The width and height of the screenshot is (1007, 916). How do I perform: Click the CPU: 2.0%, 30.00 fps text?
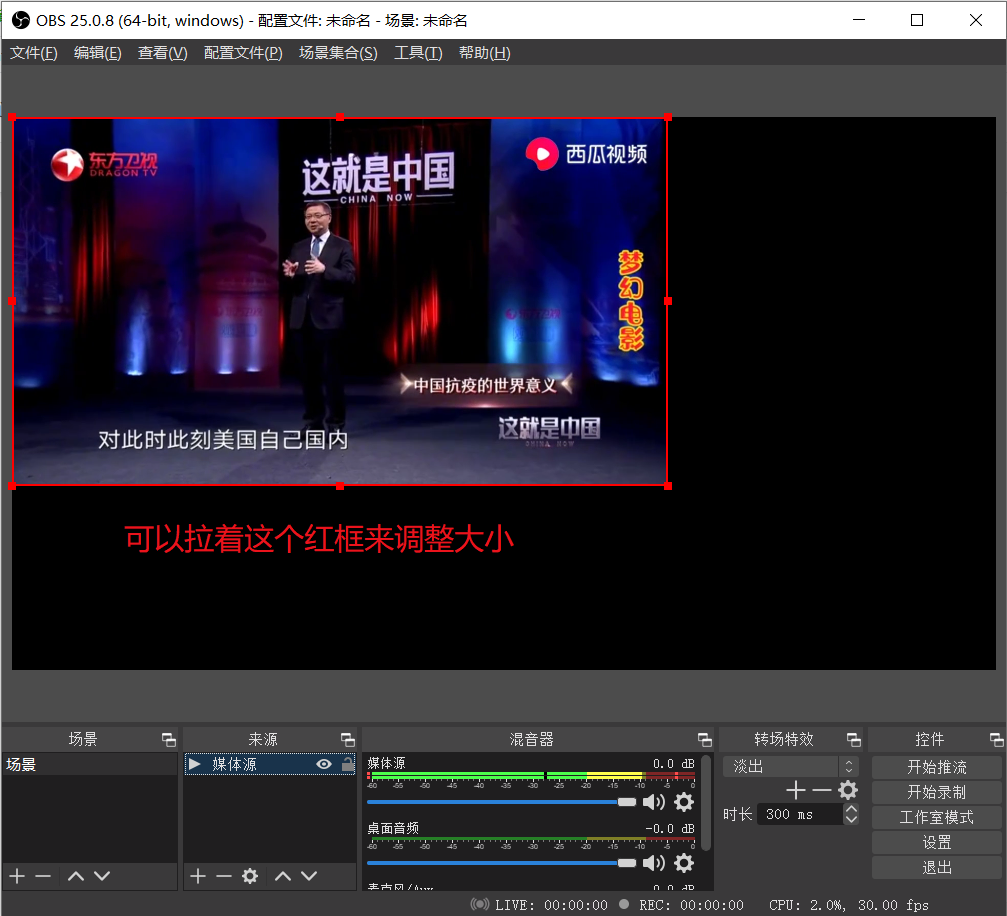pos(848,905)
